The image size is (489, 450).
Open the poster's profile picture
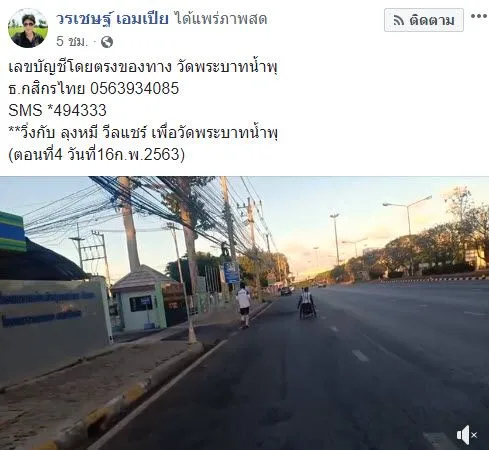(x=28, y=28)
